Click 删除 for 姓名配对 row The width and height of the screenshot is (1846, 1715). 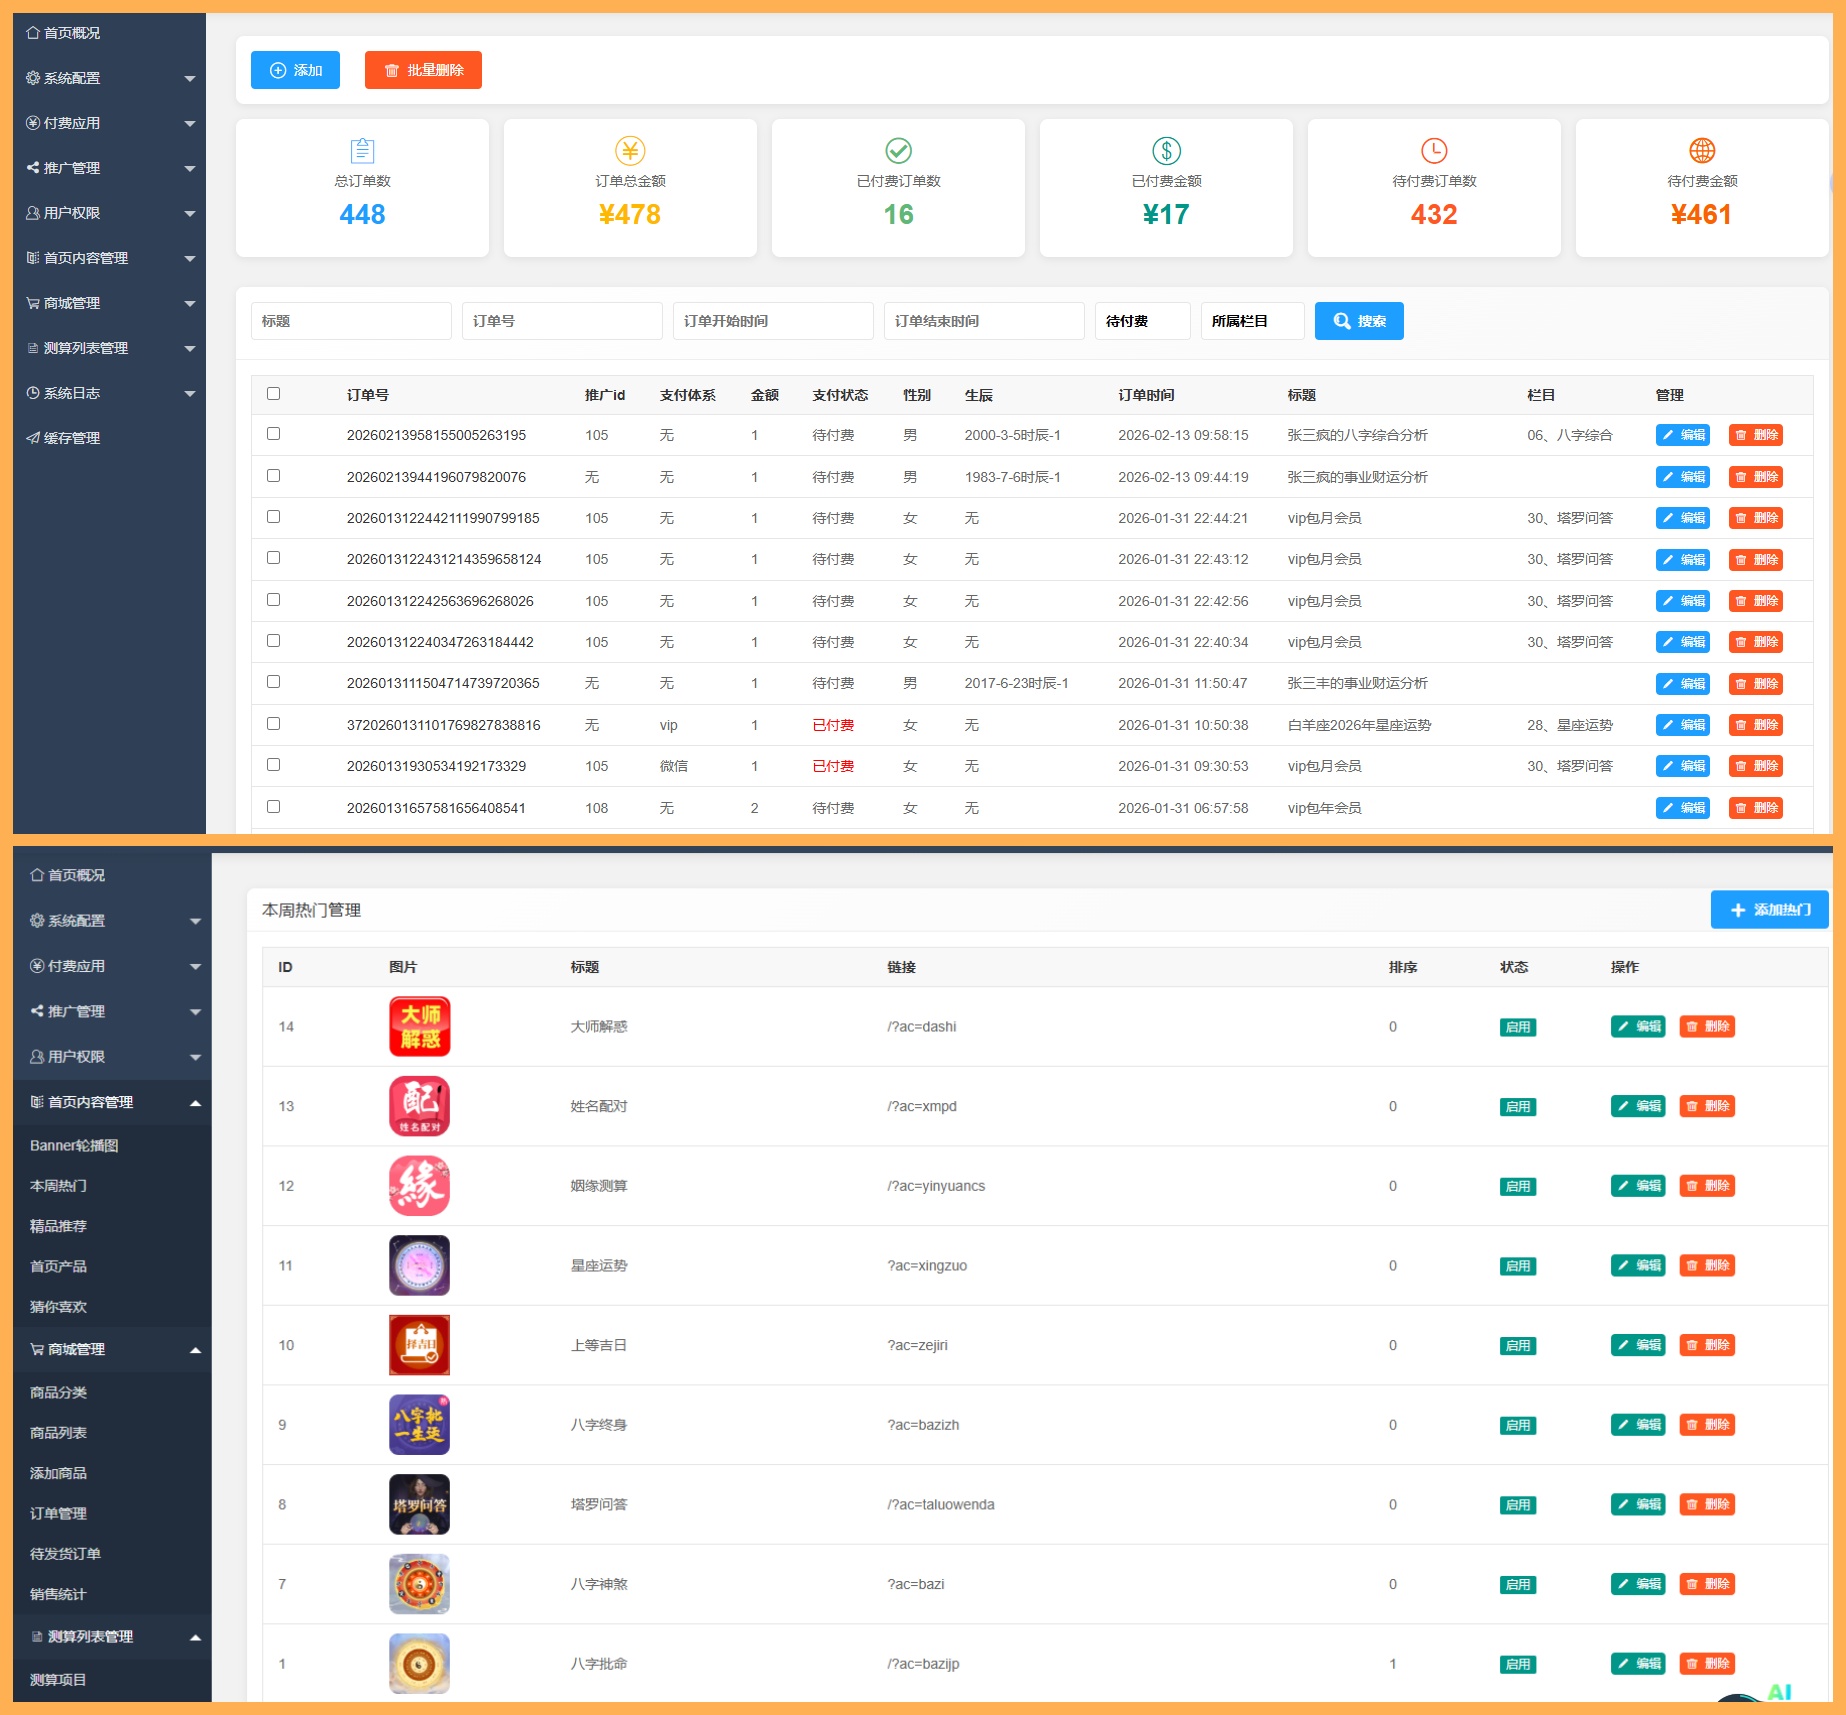point(1707,1106)
